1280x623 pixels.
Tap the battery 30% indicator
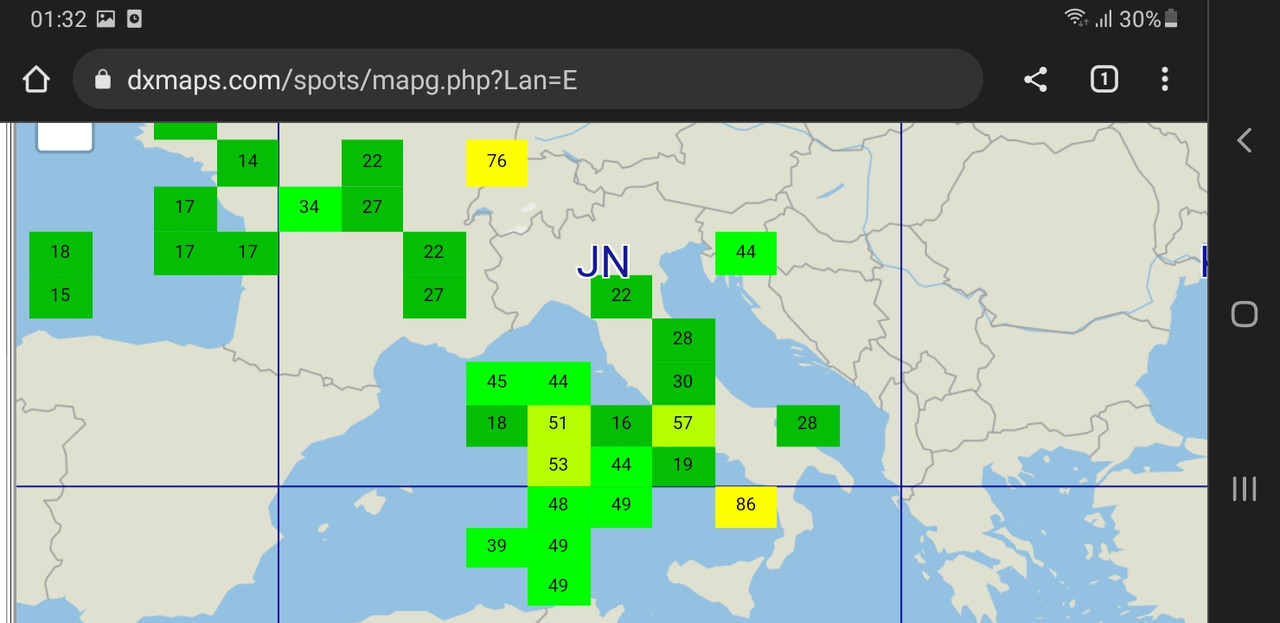pyautogui.click(x=1148, y=19)
